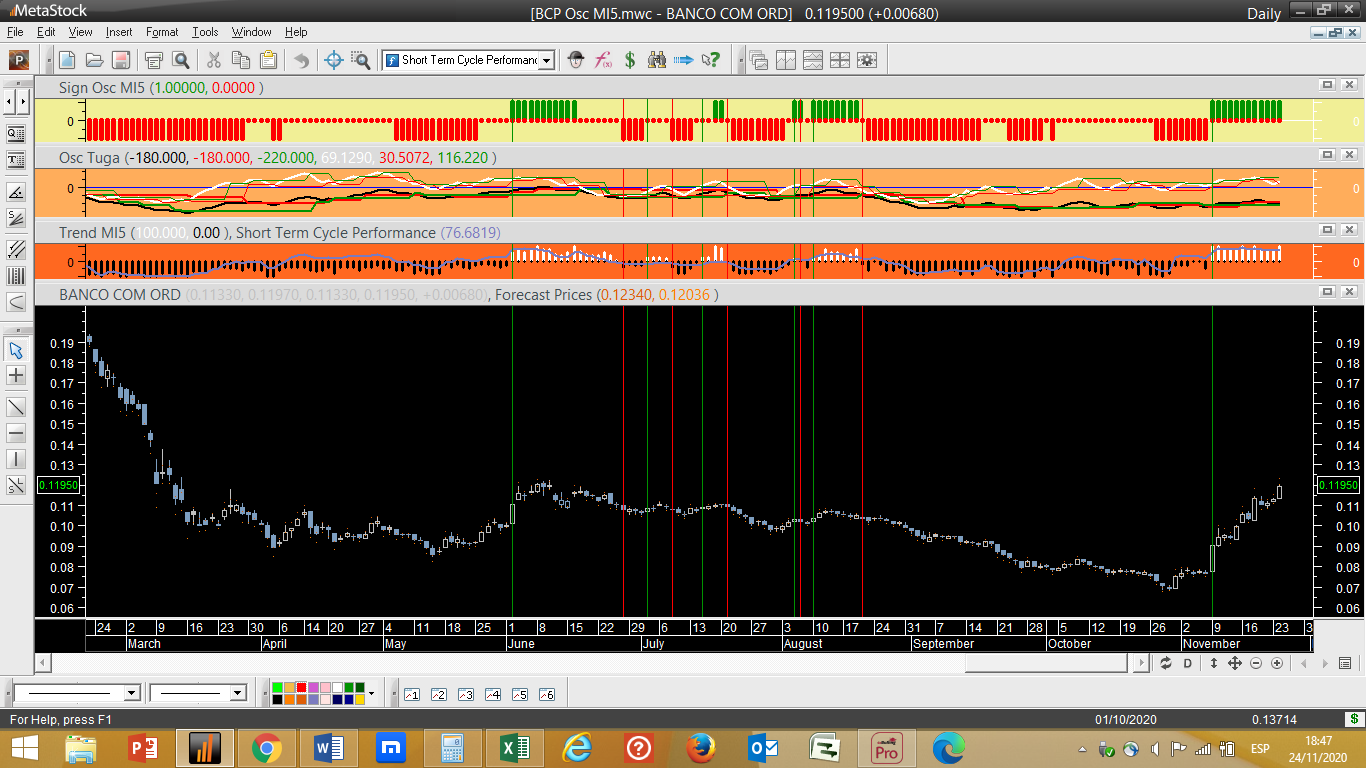Open the Tools menu
Viewport: 1366px width, 768px height.
(x=205, y=32)
